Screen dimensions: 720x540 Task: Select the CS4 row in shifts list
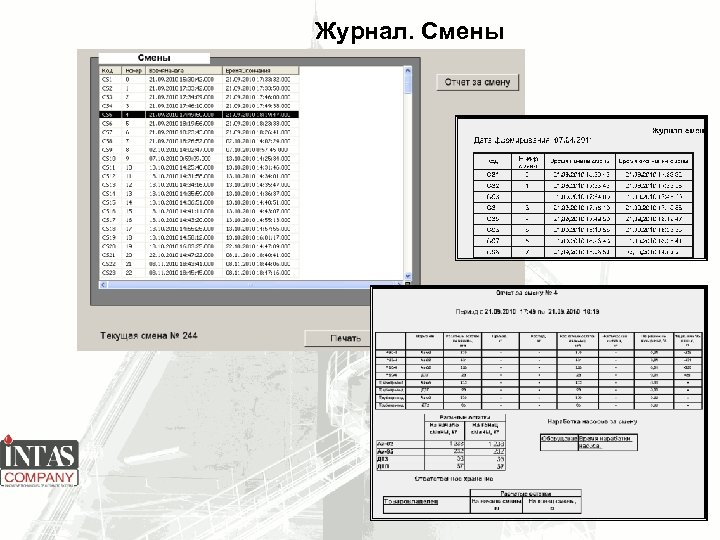coord(199,106)
